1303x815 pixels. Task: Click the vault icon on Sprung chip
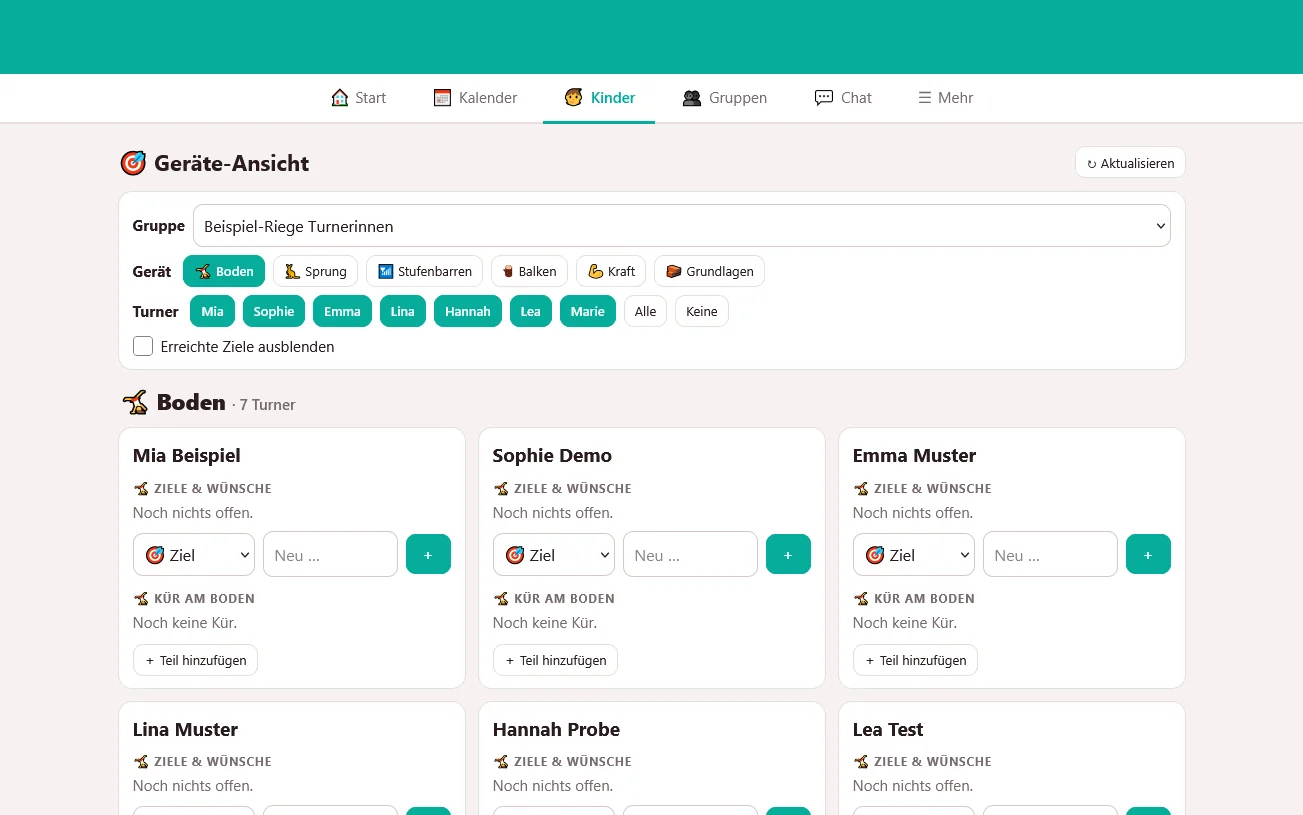[292, 272]
